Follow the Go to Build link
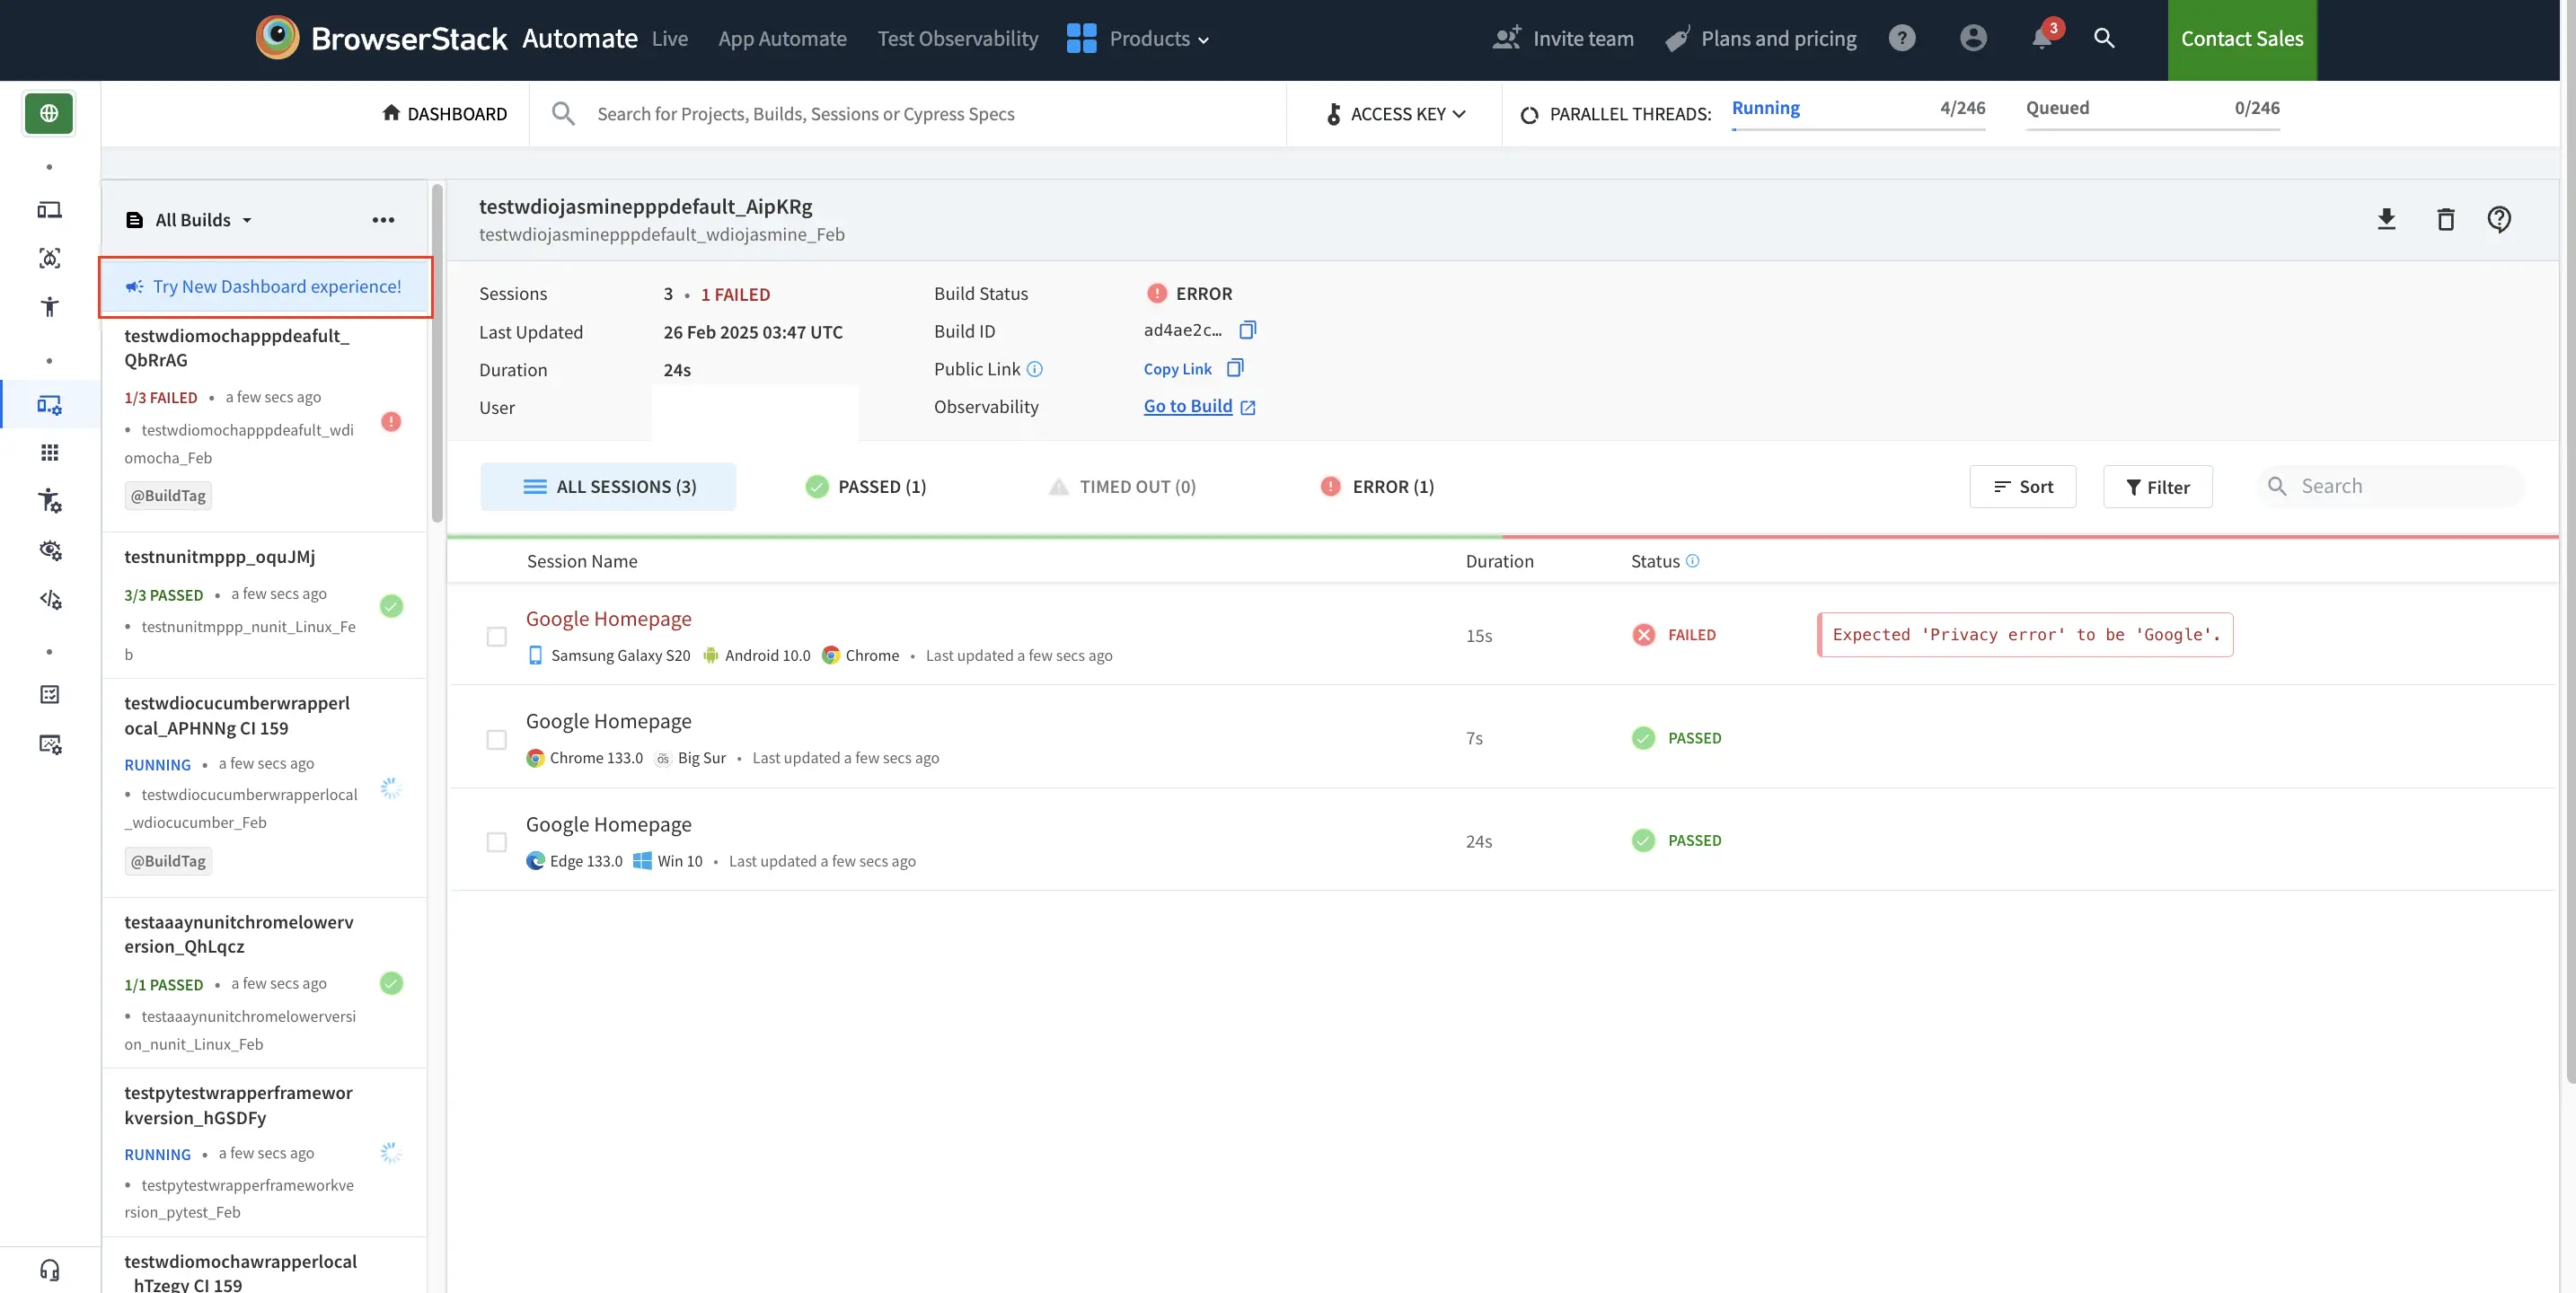Image resolution: width=2576 pixels, height=1293 pixels. (1190, 406)
